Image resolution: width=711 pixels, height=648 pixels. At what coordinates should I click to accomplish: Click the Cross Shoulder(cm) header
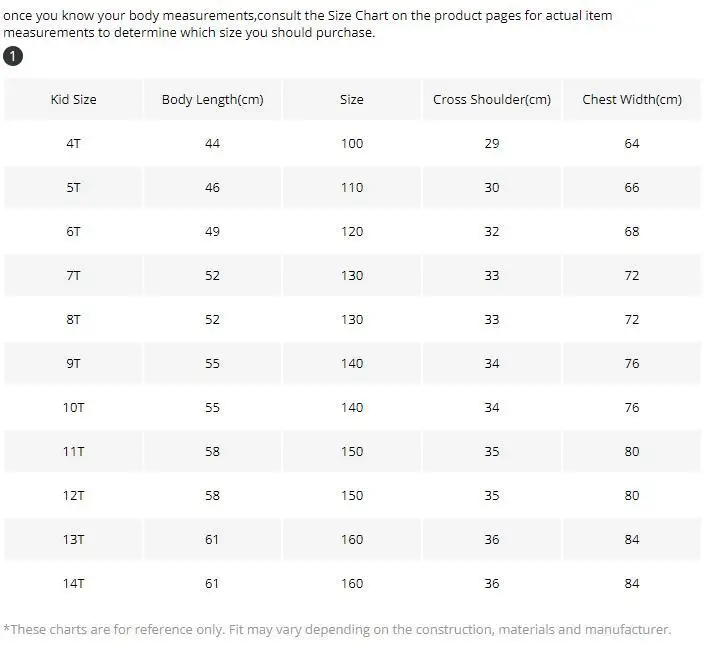[491, 100]
